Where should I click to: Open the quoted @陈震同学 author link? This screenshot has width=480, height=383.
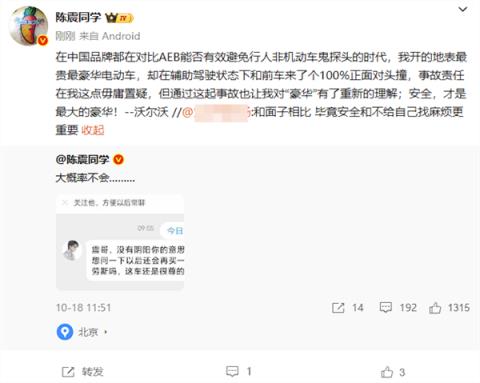click(x=83, y=160)
